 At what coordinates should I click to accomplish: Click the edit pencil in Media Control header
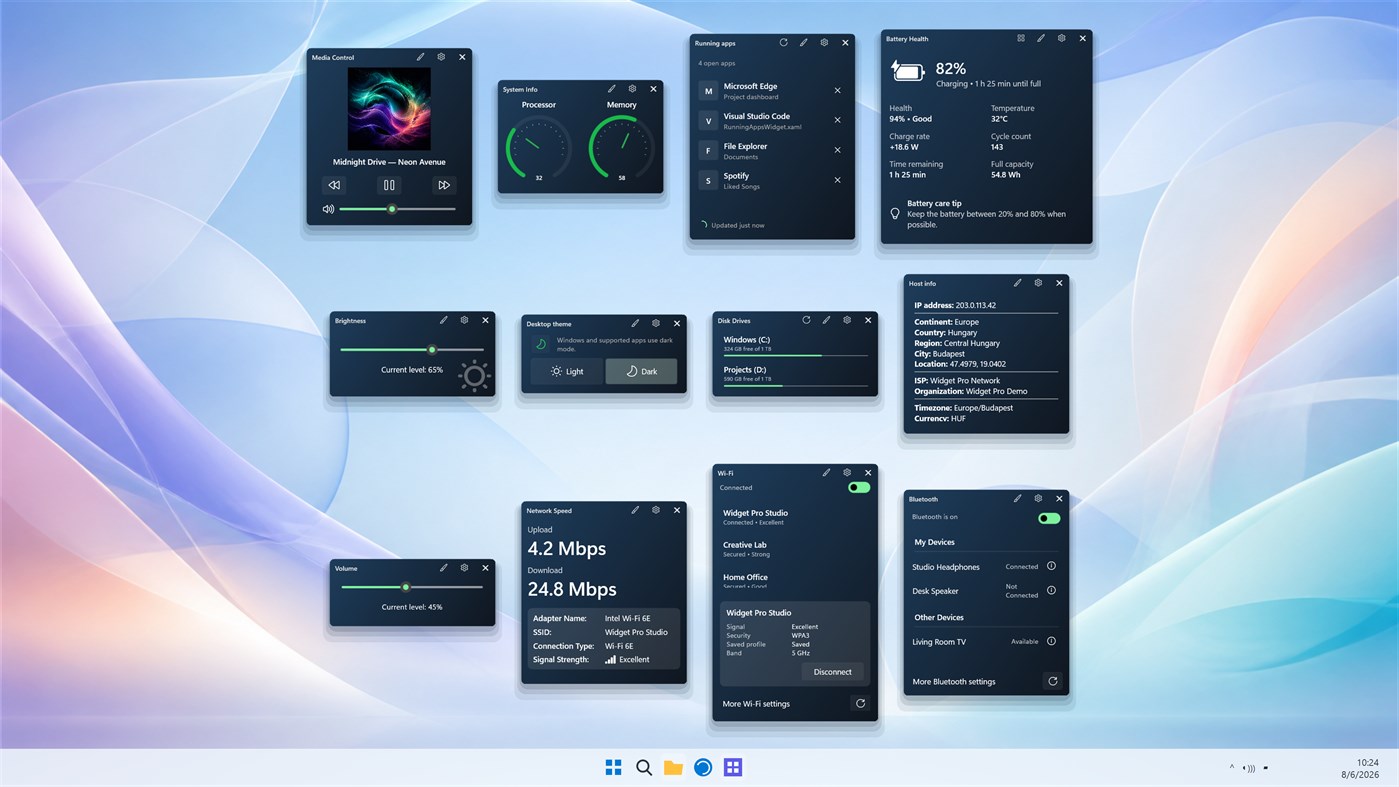421,57
